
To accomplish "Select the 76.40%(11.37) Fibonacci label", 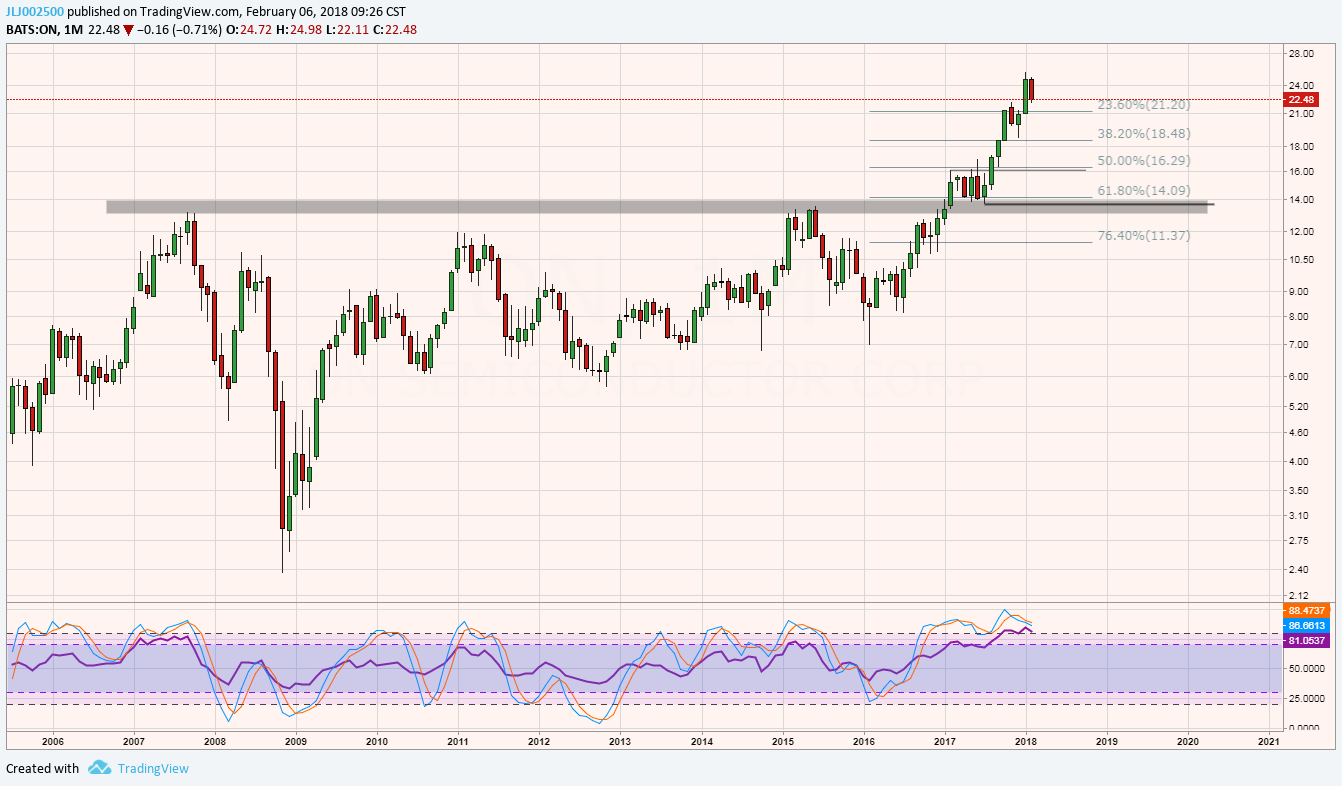I will point(1144,235).
